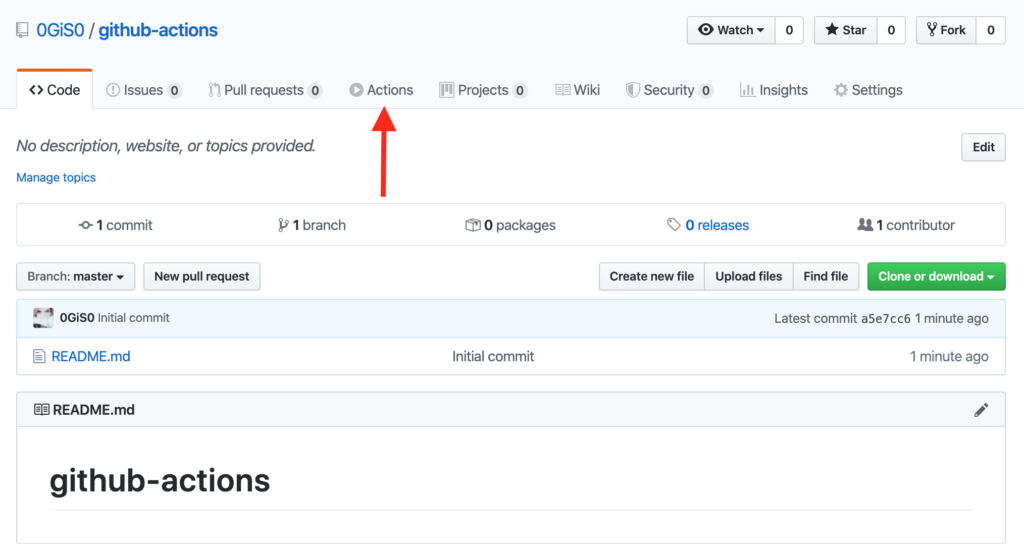Click the commit icon beside 1 commit
Viewport: 1024px width, 559px height.
(86, 225)
